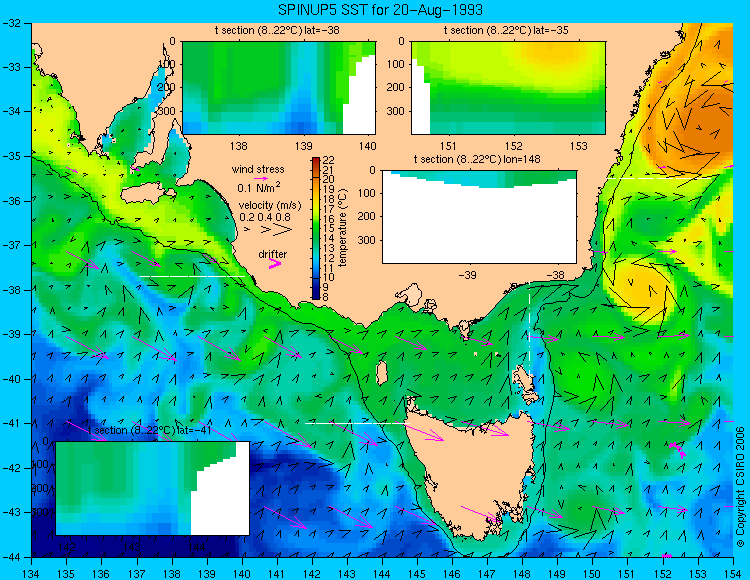
Task: Click the 134 longitude axis label
Action: (32, 574)
